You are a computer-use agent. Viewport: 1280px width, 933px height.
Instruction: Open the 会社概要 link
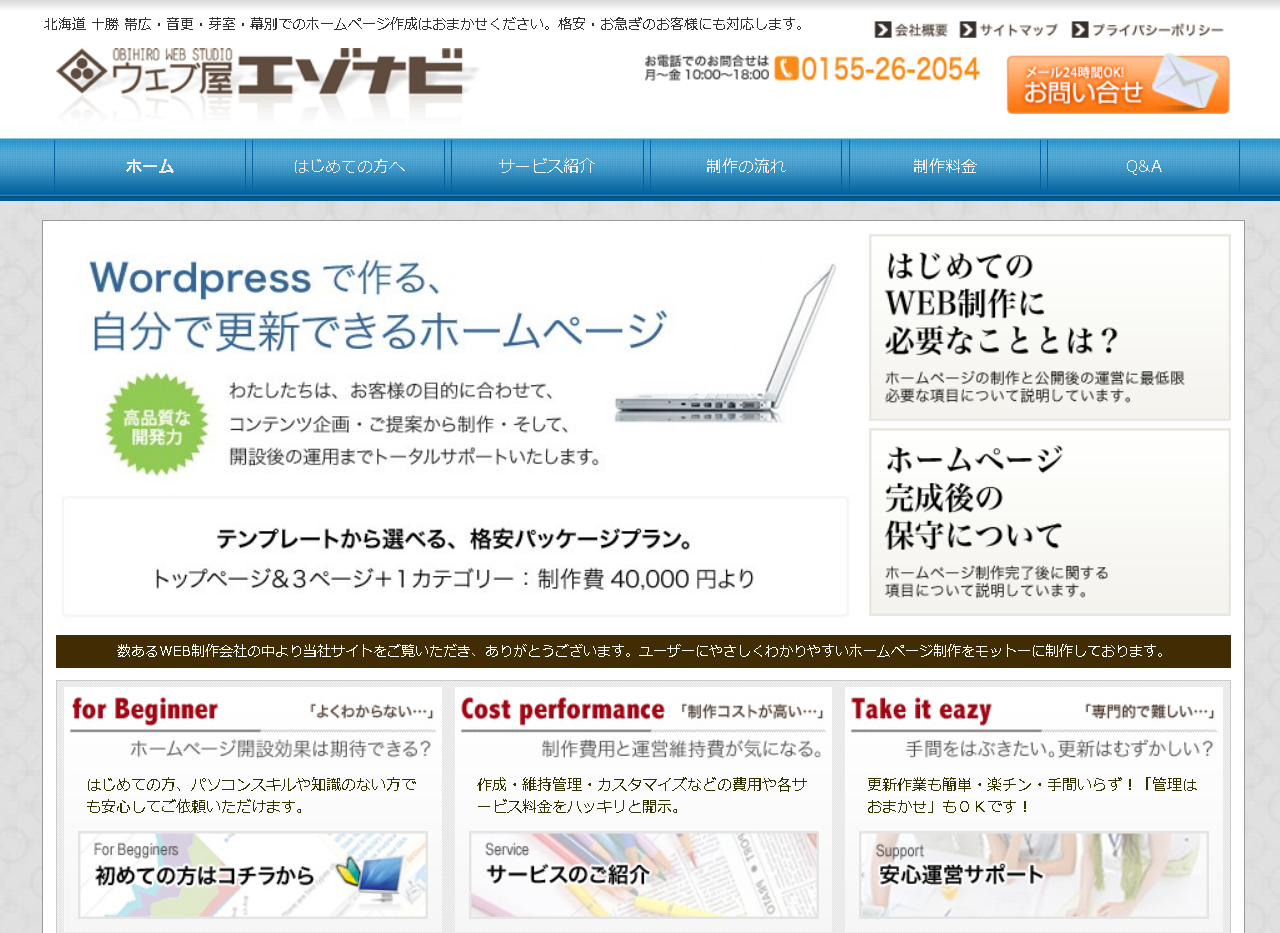pos(911,30)
